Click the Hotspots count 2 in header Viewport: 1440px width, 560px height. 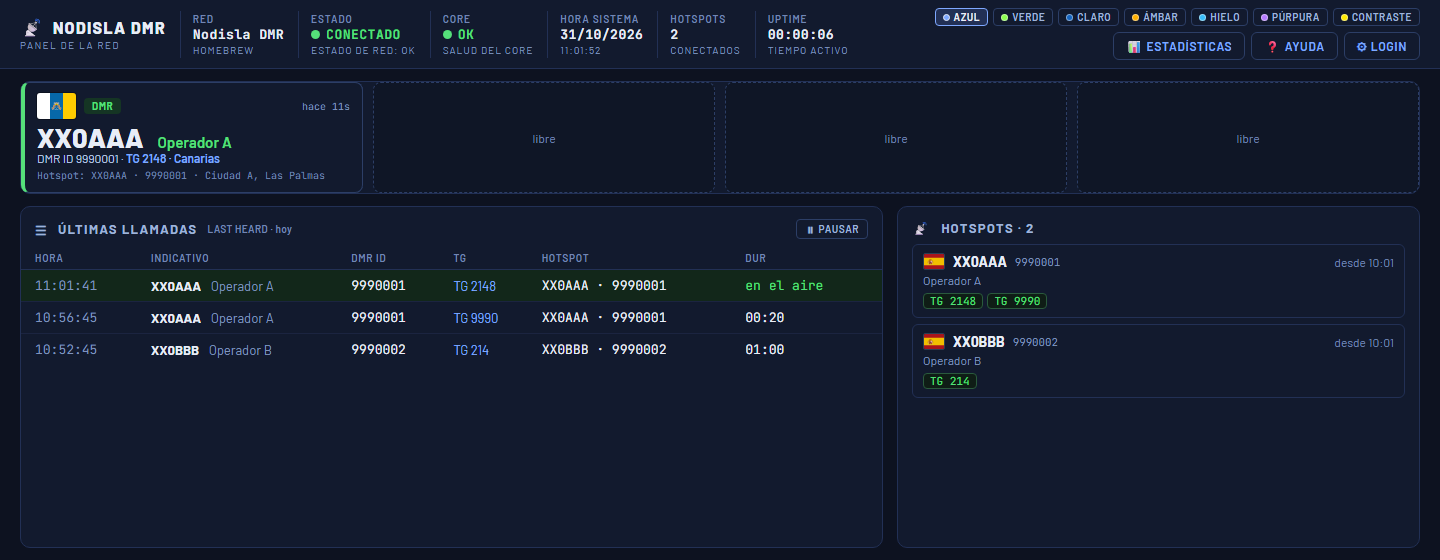[674, 35]
